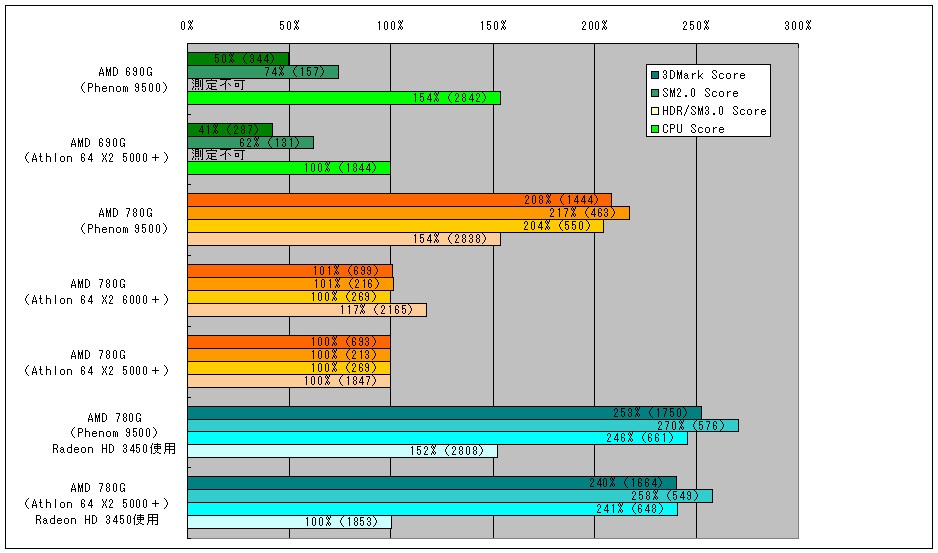
Task: Select the '3DMark Score' legend label
Action: pyautogui.click(x=704, y=75)
